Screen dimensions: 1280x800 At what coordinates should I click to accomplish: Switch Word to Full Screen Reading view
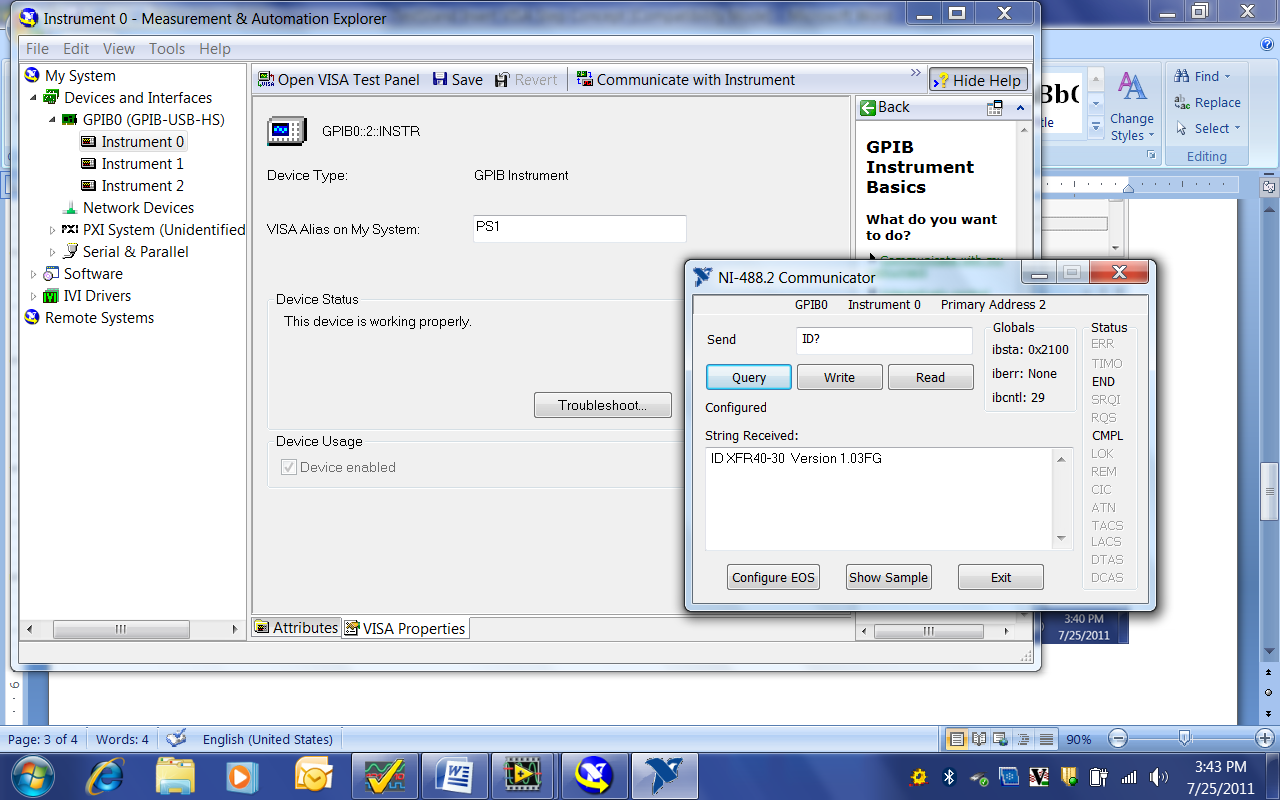(x=979, y=740)
